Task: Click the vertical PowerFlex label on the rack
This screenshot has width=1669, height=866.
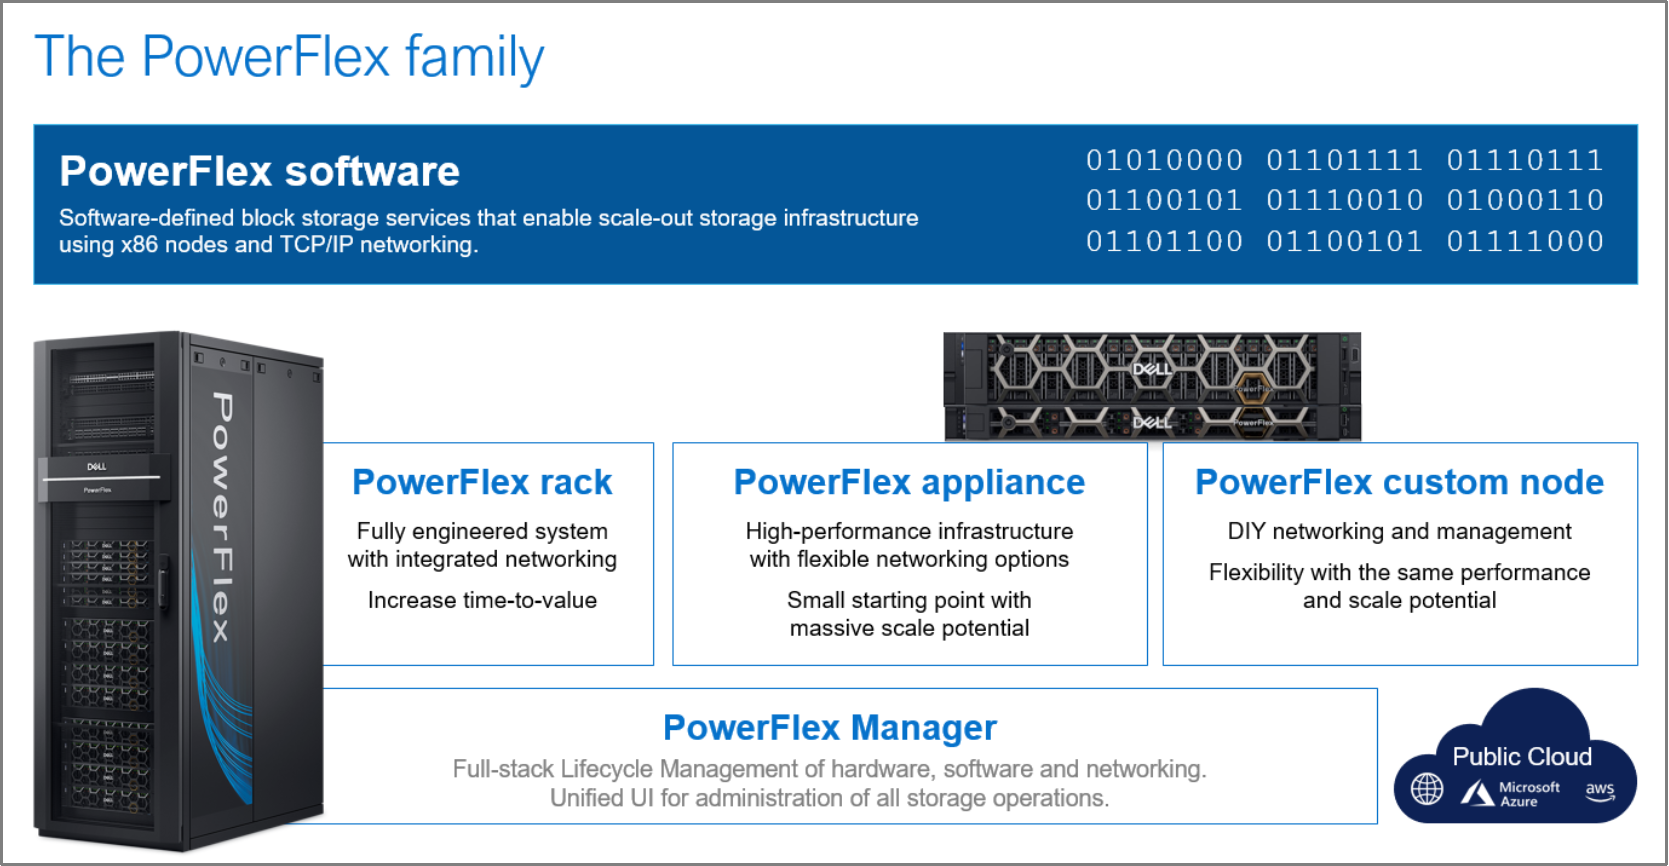Action: tap(222, 516)
